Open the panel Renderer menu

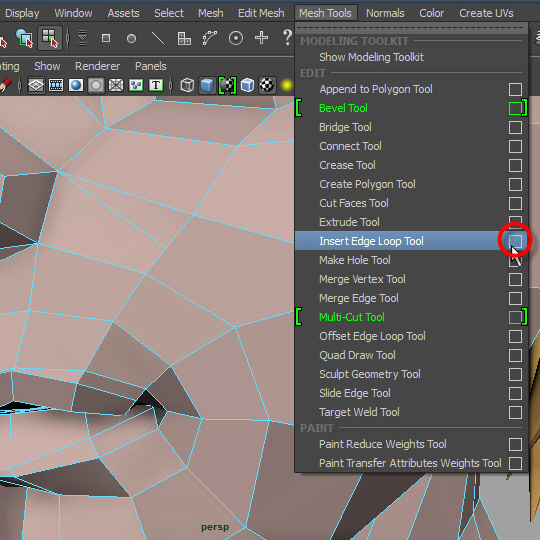[x=97, y=66]
